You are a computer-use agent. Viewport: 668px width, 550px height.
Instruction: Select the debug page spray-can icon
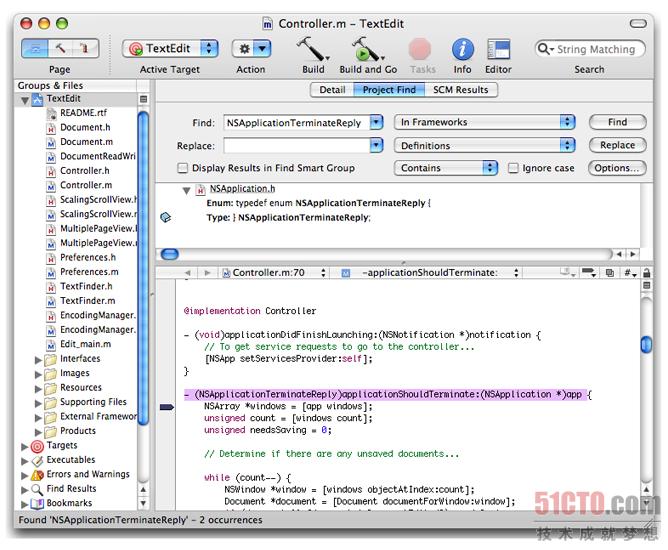pyautogui.click(x=85, y=49)
